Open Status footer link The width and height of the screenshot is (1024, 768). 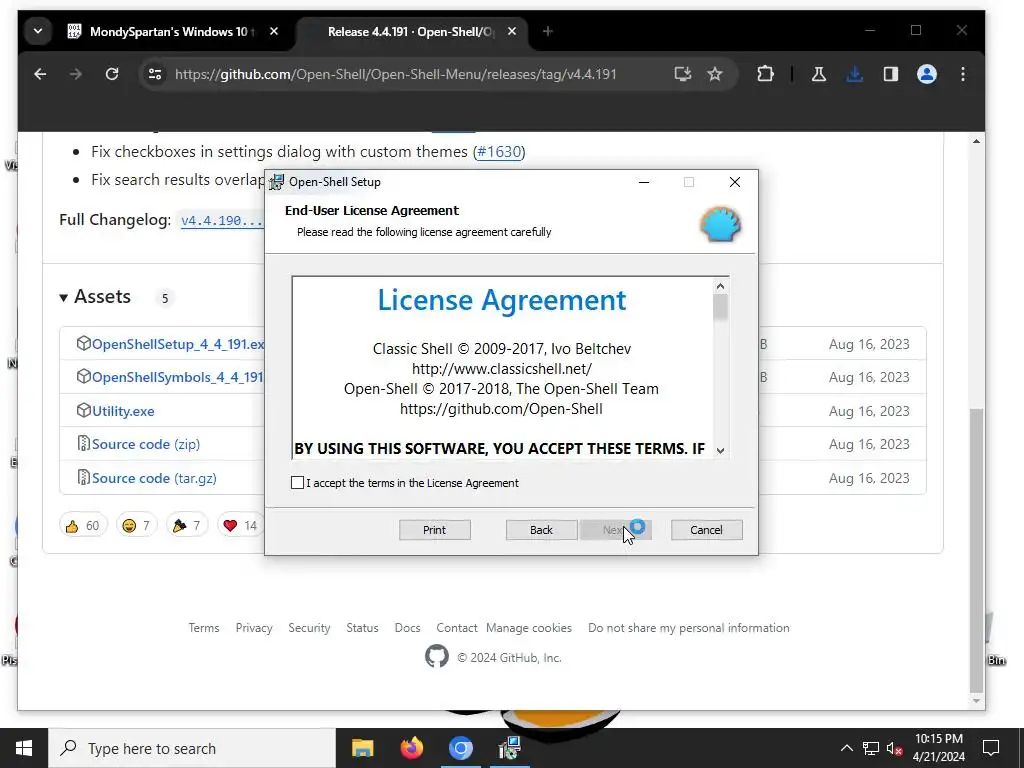click(x=362, y=628)
